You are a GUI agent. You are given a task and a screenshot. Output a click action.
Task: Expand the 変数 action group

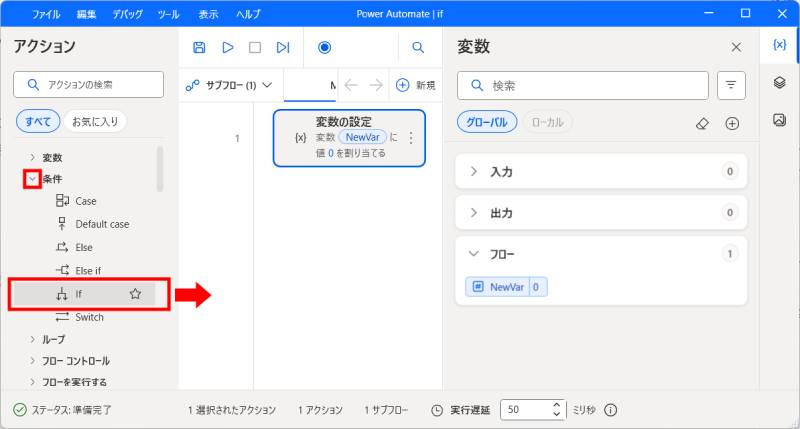(x=33, y=157)
